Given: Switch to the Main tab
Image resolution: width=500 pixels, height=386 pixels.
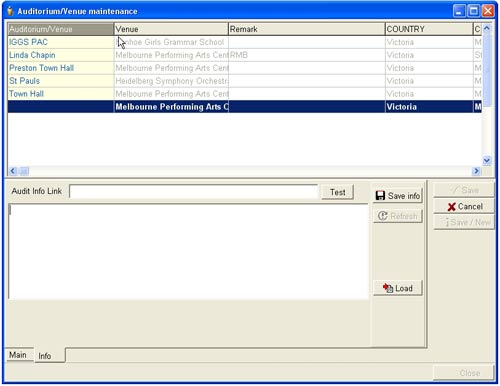Looking at the screenshot, I should click(x=18, y=355).
